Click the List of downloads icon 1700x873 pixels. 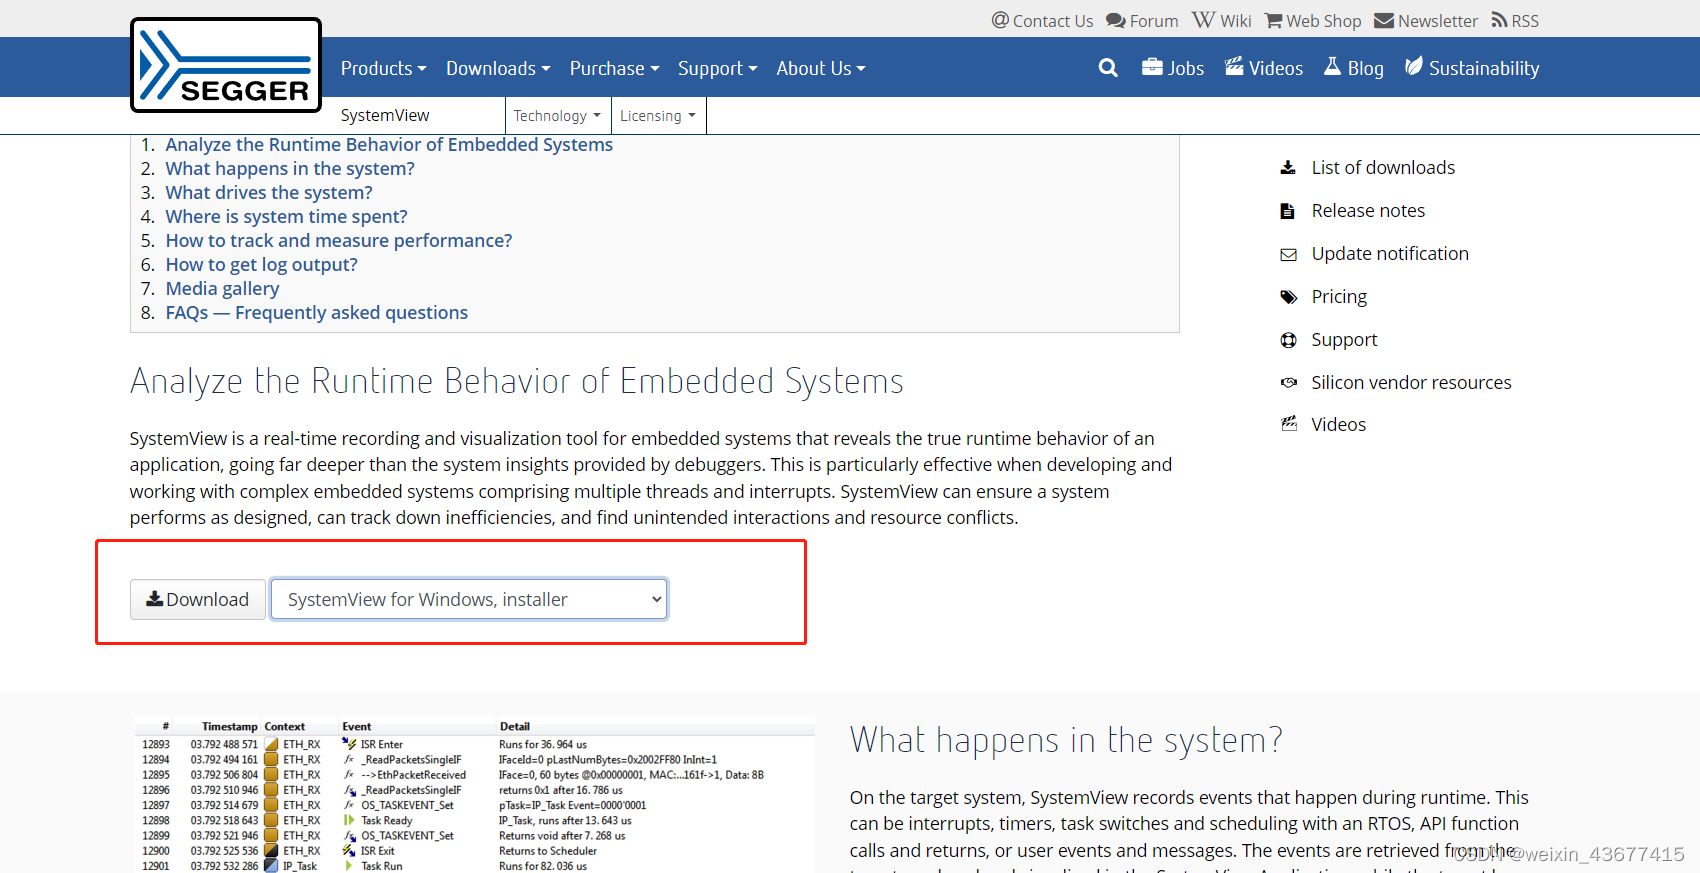pos(1288,167)
